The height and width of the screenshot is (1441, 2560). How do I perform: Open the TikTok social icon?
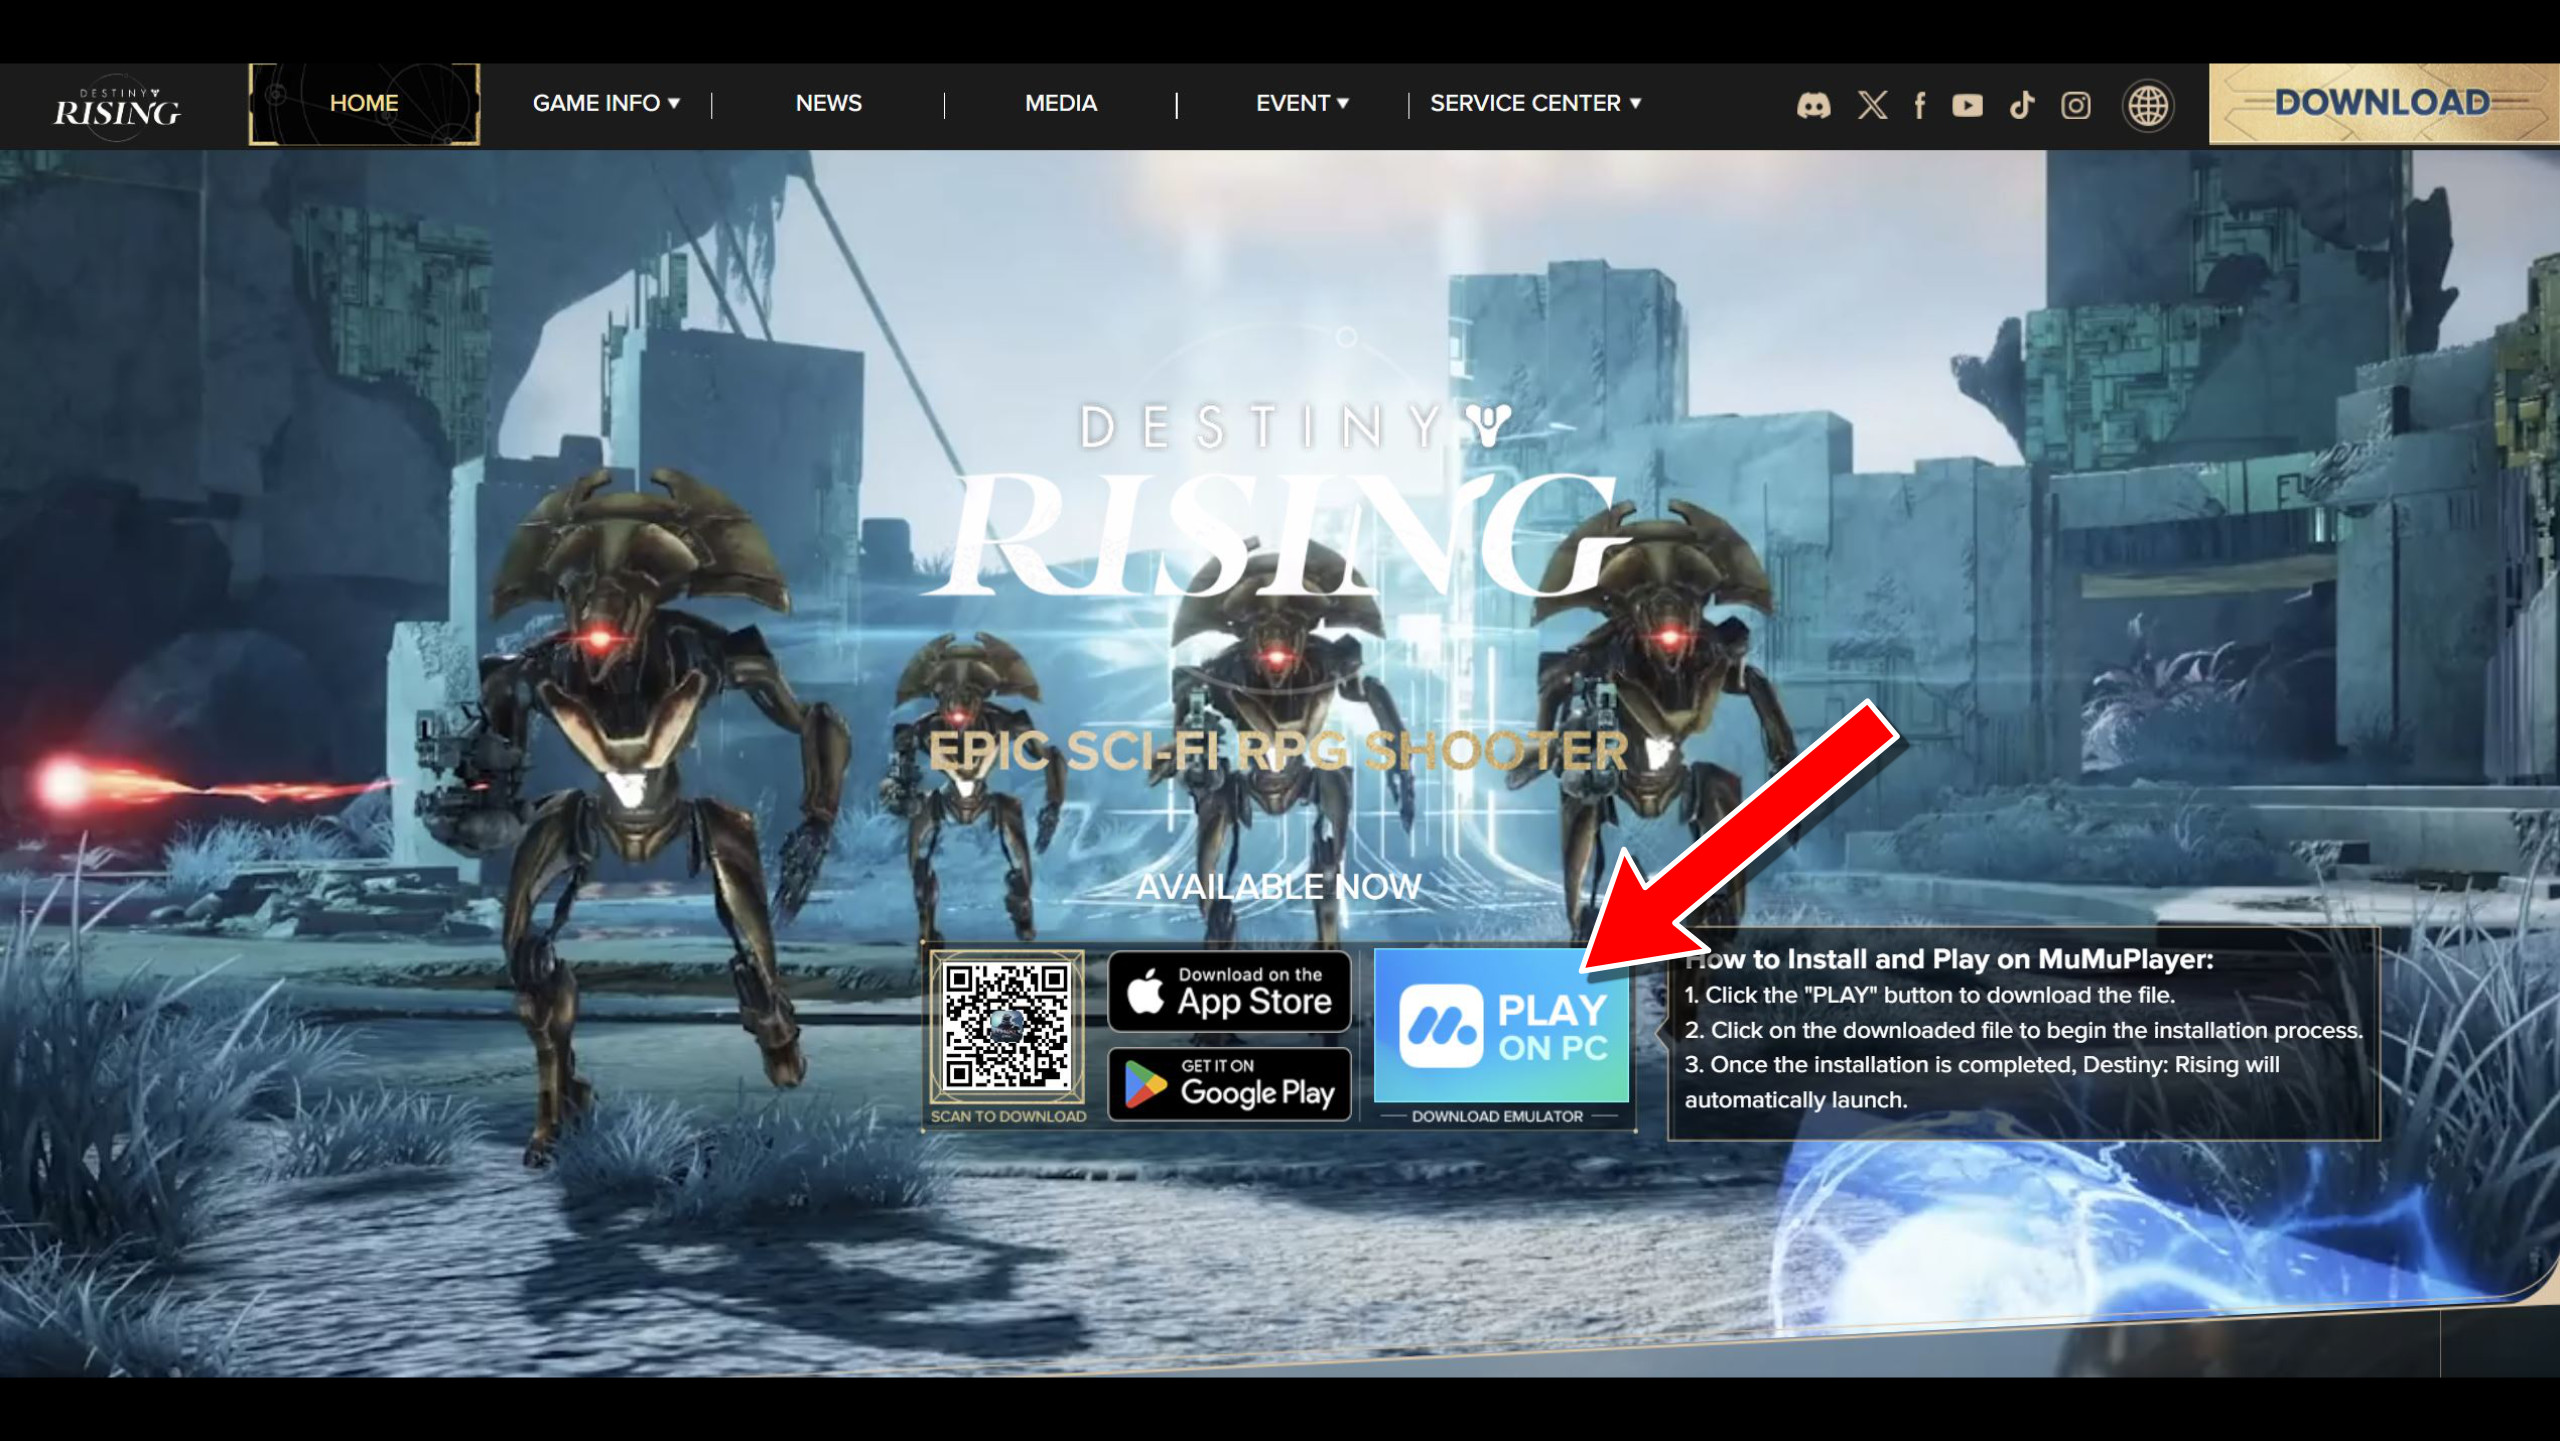pos(2021,105)
